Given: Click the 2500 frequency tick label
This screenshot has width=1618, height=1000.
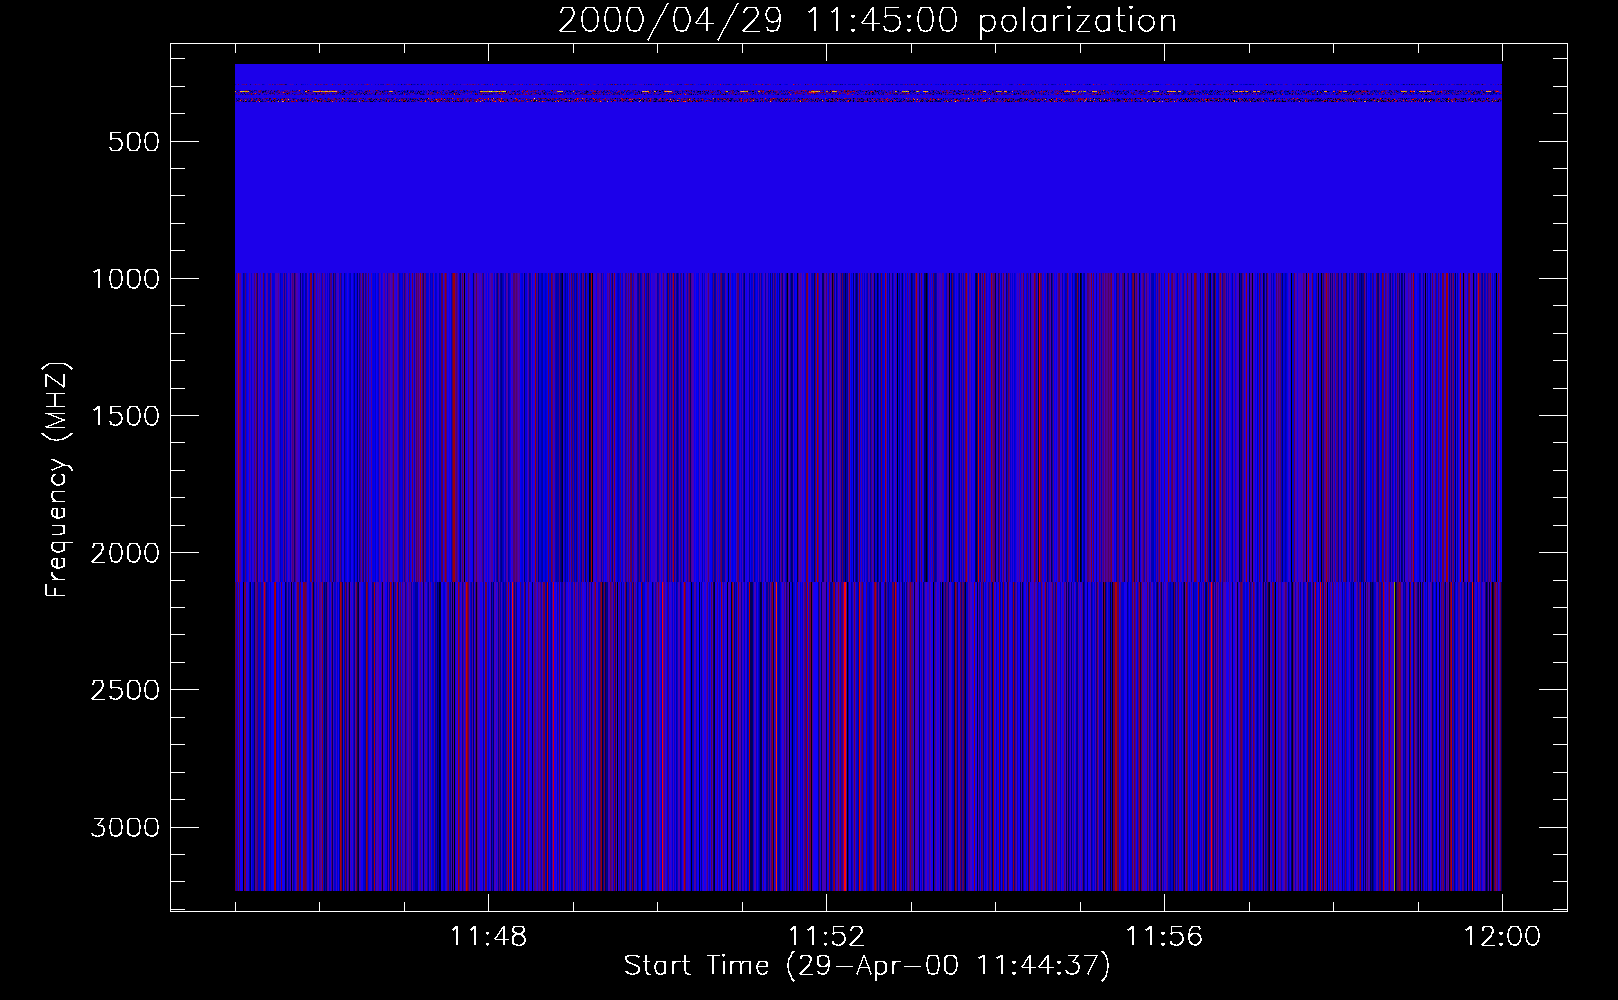Looking at the screenshot, I should coord(125,690).
